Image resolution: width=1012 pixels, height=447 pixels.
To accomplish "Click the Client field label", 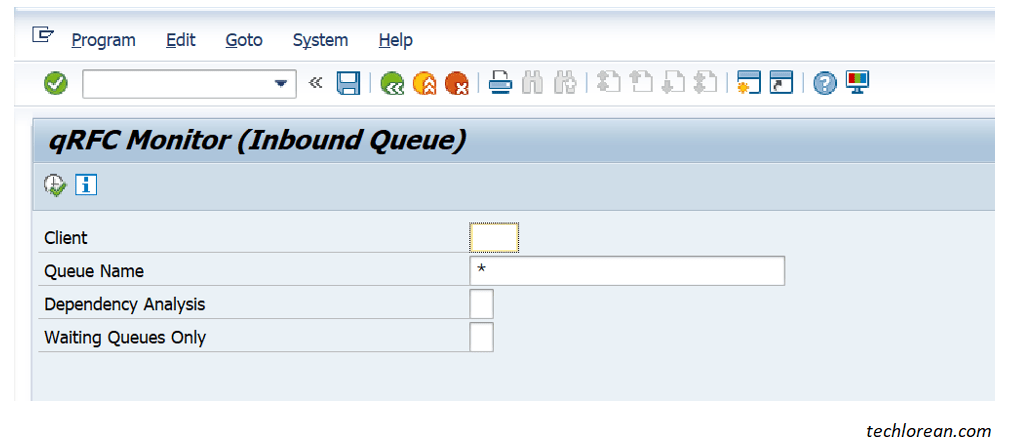I will (x=66, y=238).
